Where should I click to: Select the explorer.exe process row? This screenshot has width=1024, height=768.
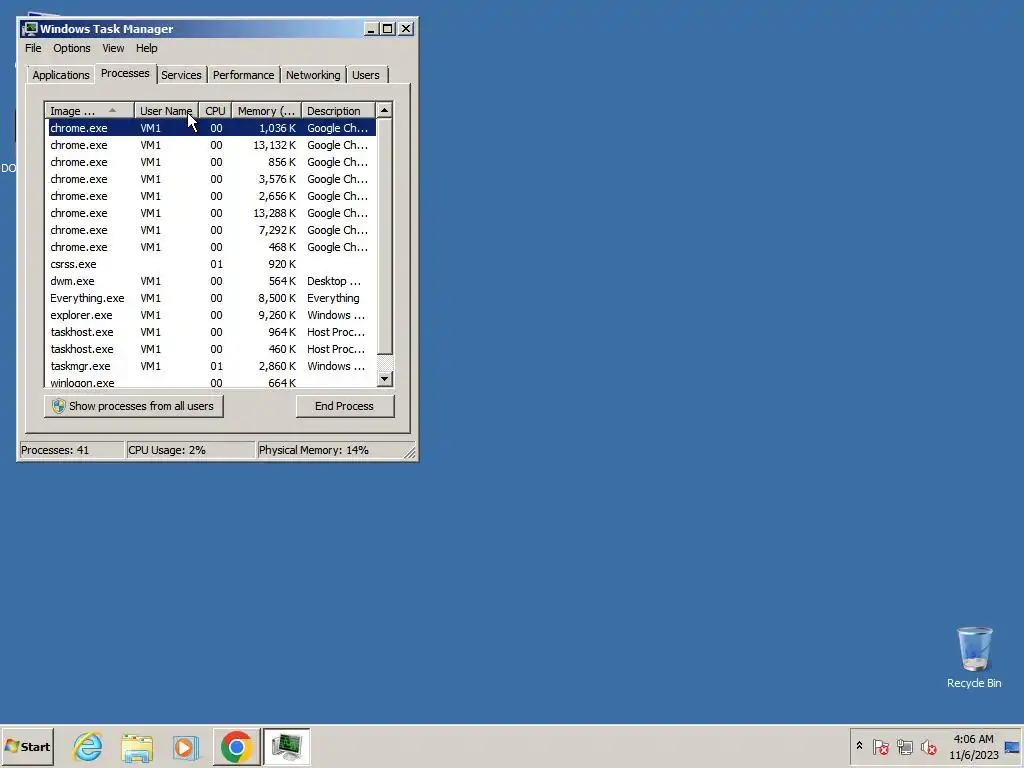click(x=211, y=315)
